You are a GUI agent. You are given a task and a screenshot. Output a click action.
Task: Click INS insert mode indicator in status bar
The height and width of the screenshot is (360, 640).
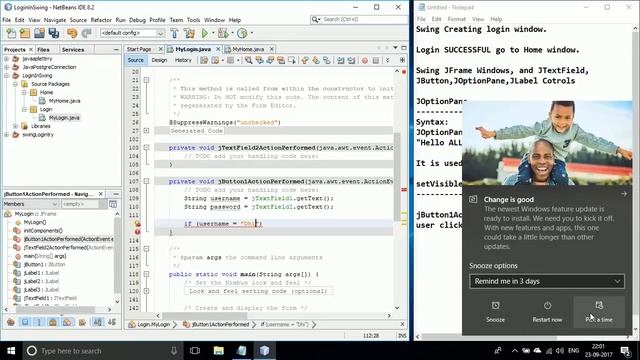tap(402, 336)
